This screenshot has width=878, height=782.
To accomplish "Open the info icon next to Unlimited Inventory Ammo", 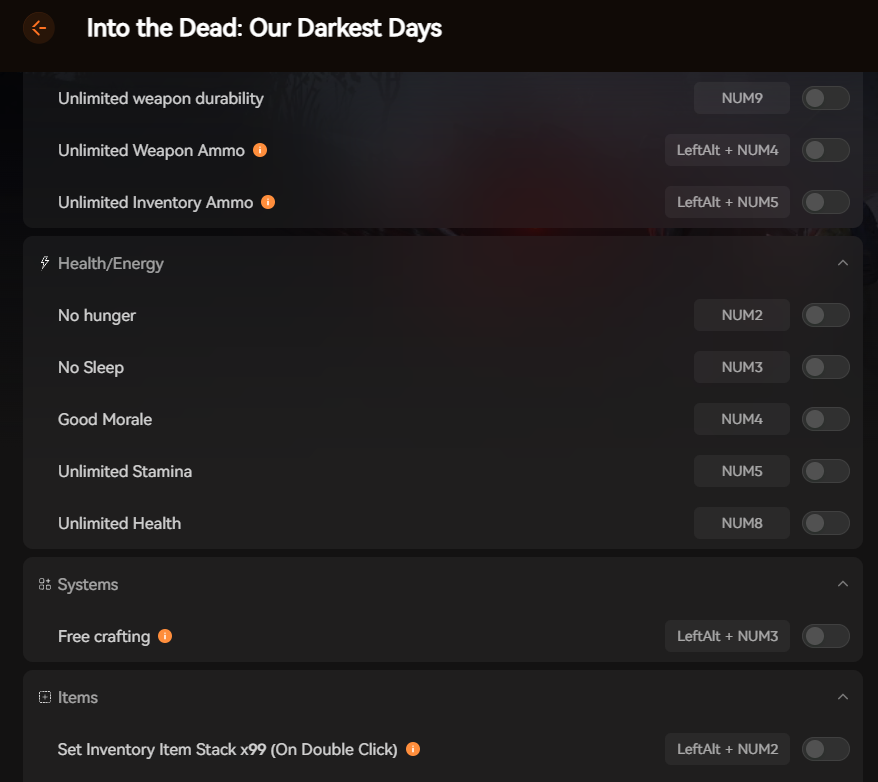I will (x=267, y=202).
